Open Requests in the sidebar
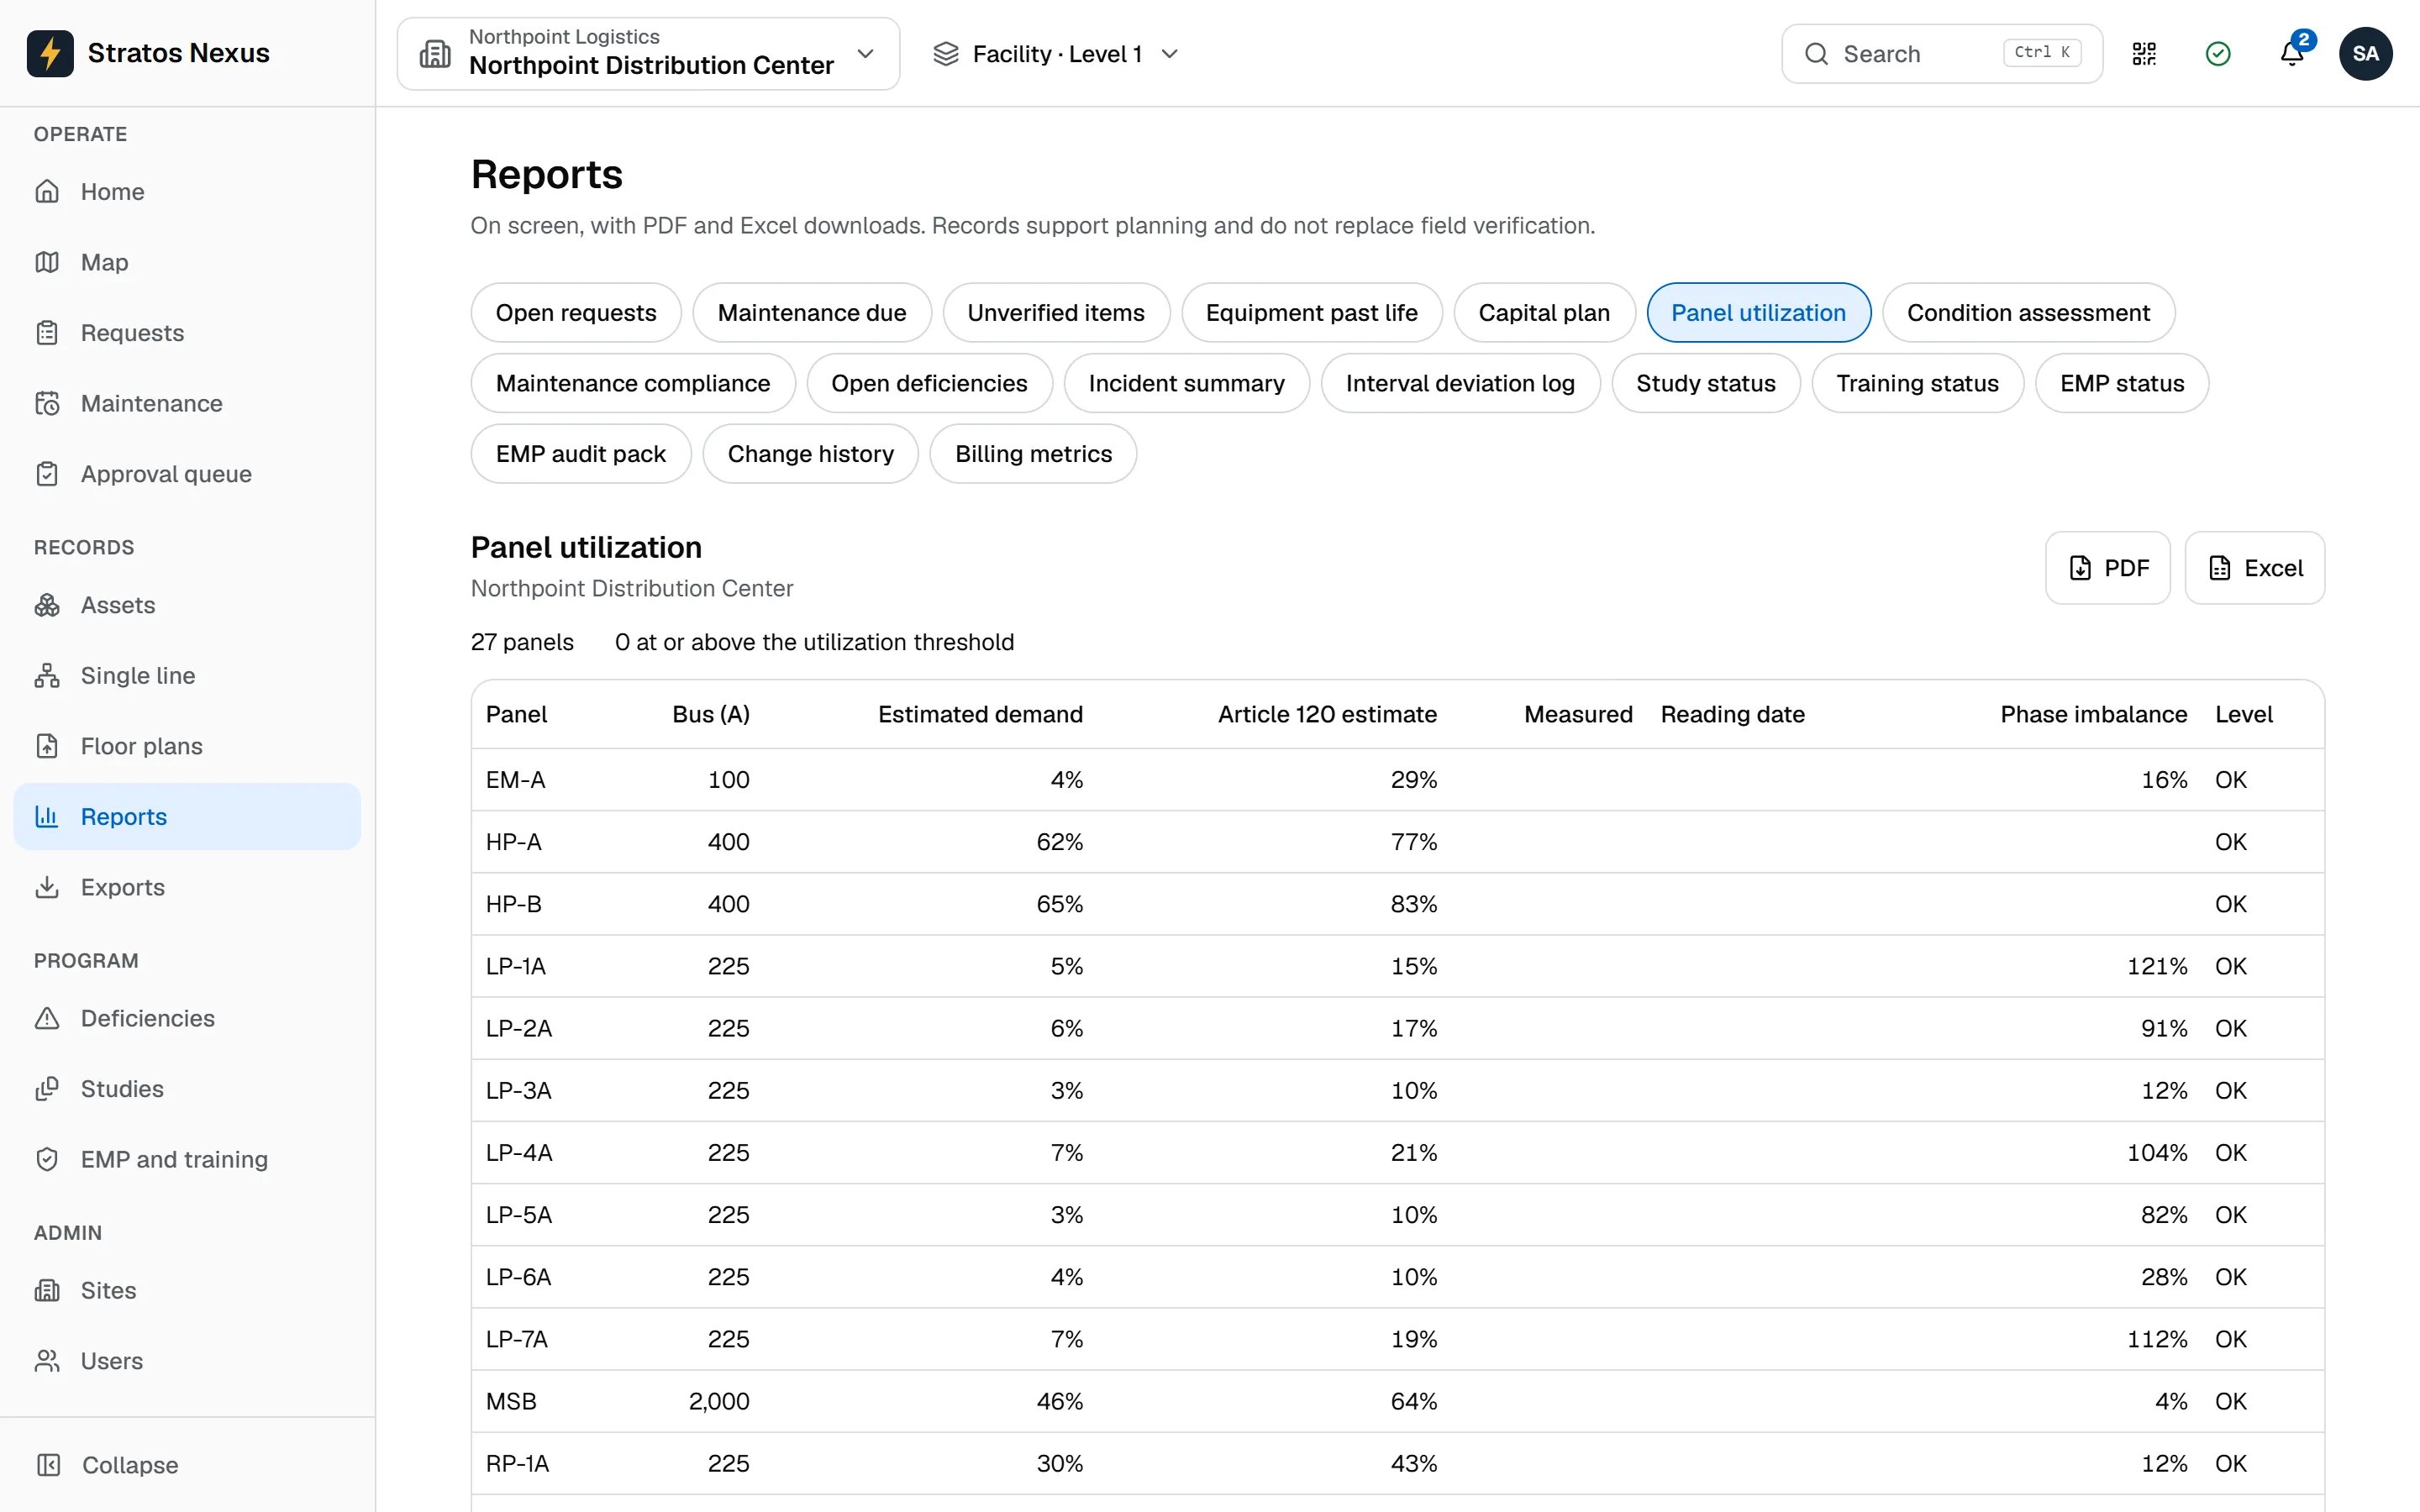2420x1512 pixels. tap(187, 332)
